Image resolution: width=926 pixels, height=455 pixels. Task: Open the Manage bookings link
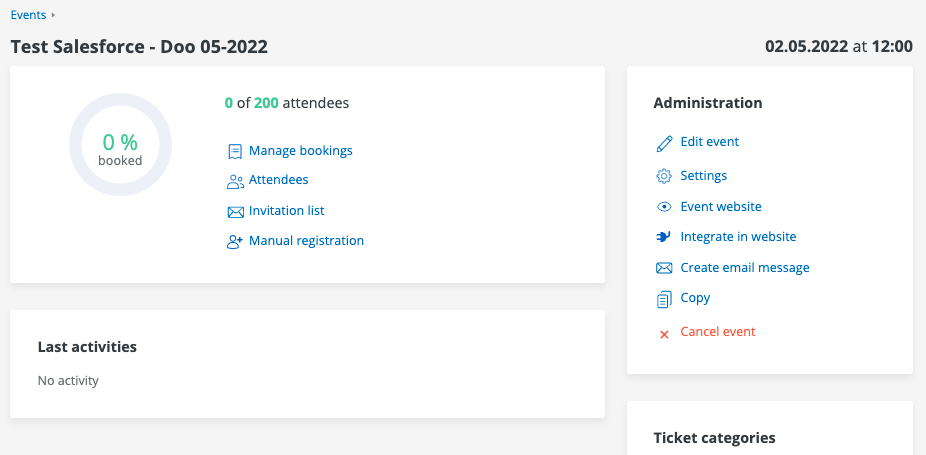coord(300,151)
